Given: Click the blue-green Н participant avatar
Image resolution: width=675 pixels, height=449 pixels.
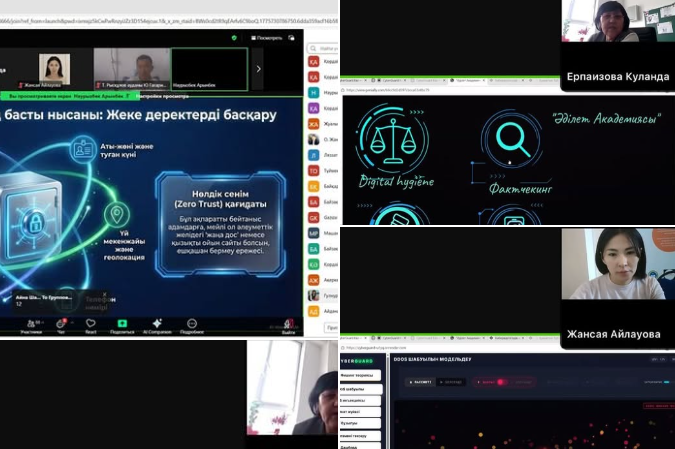Looking at the screenshot, I should point(314,93).
